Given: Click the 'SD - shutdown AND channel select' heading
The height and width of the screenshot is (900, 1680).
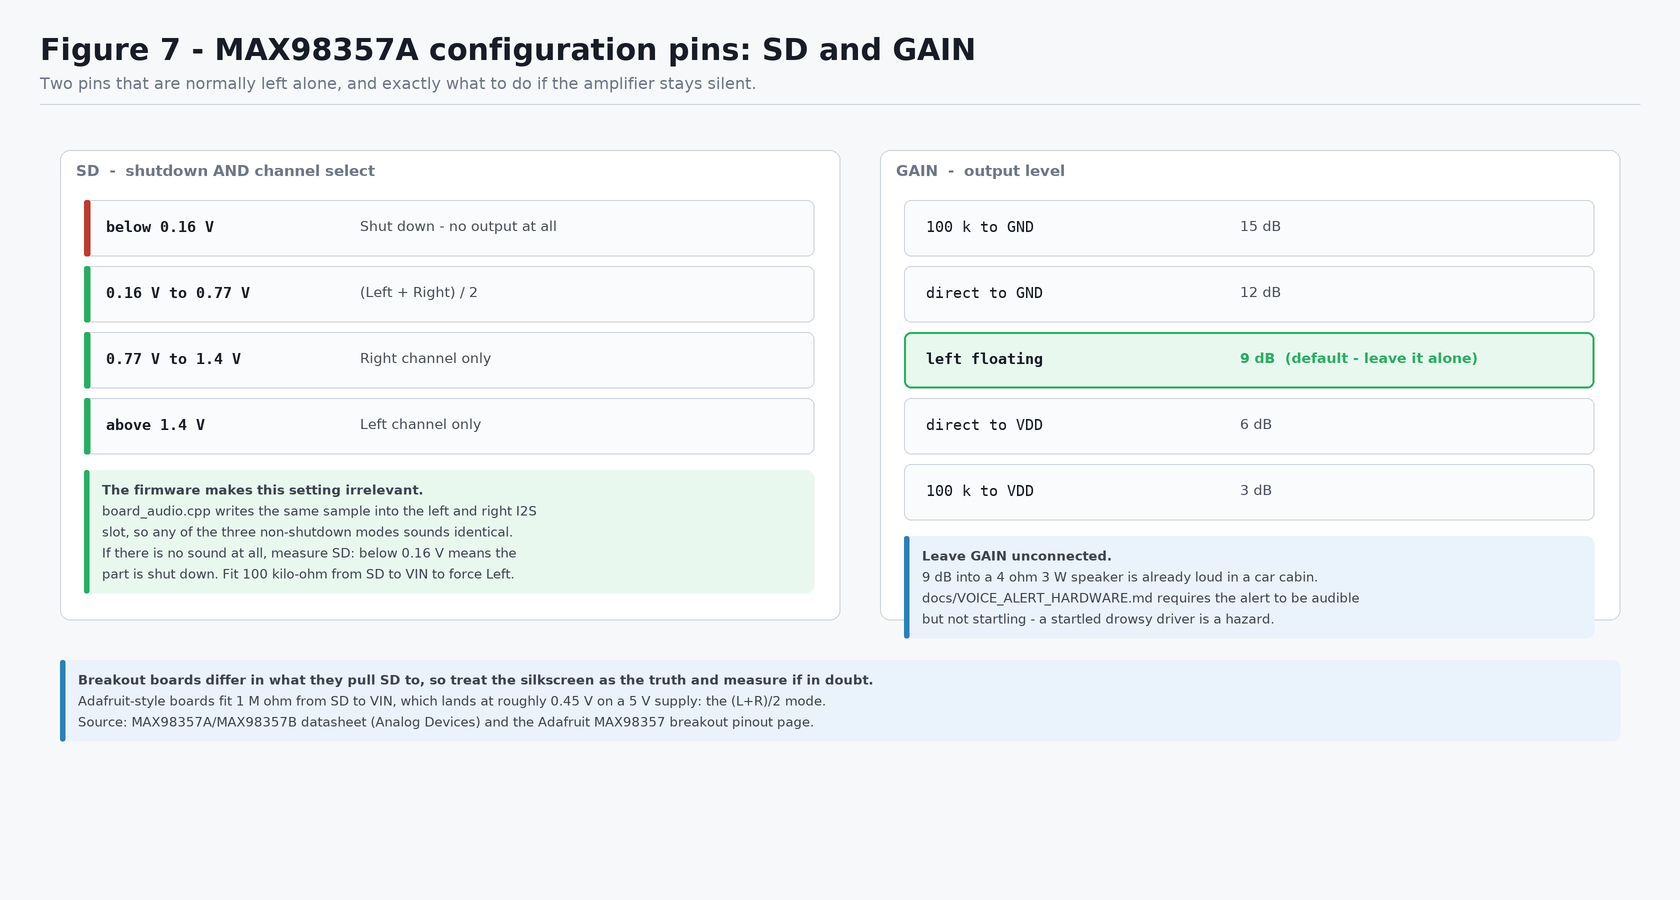Looking at the screenshot, I should [225, 171].
